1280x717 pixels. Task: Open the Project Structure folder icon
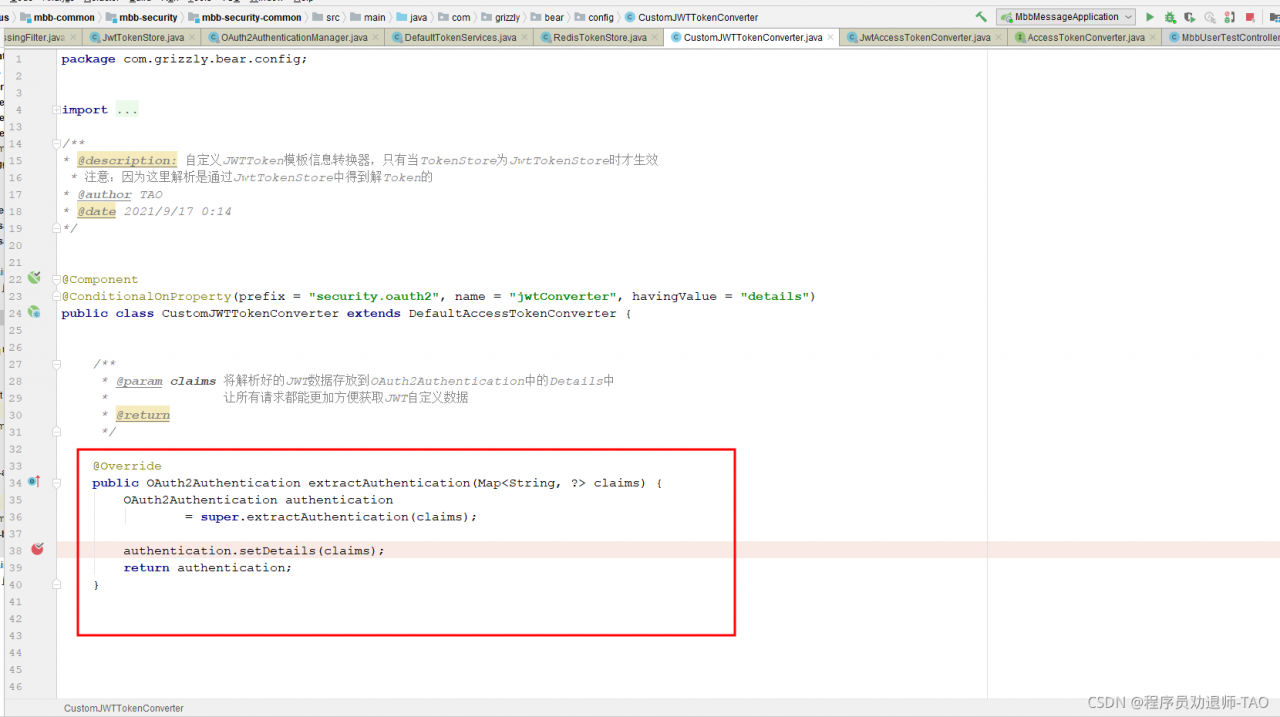coord(1273,17)
